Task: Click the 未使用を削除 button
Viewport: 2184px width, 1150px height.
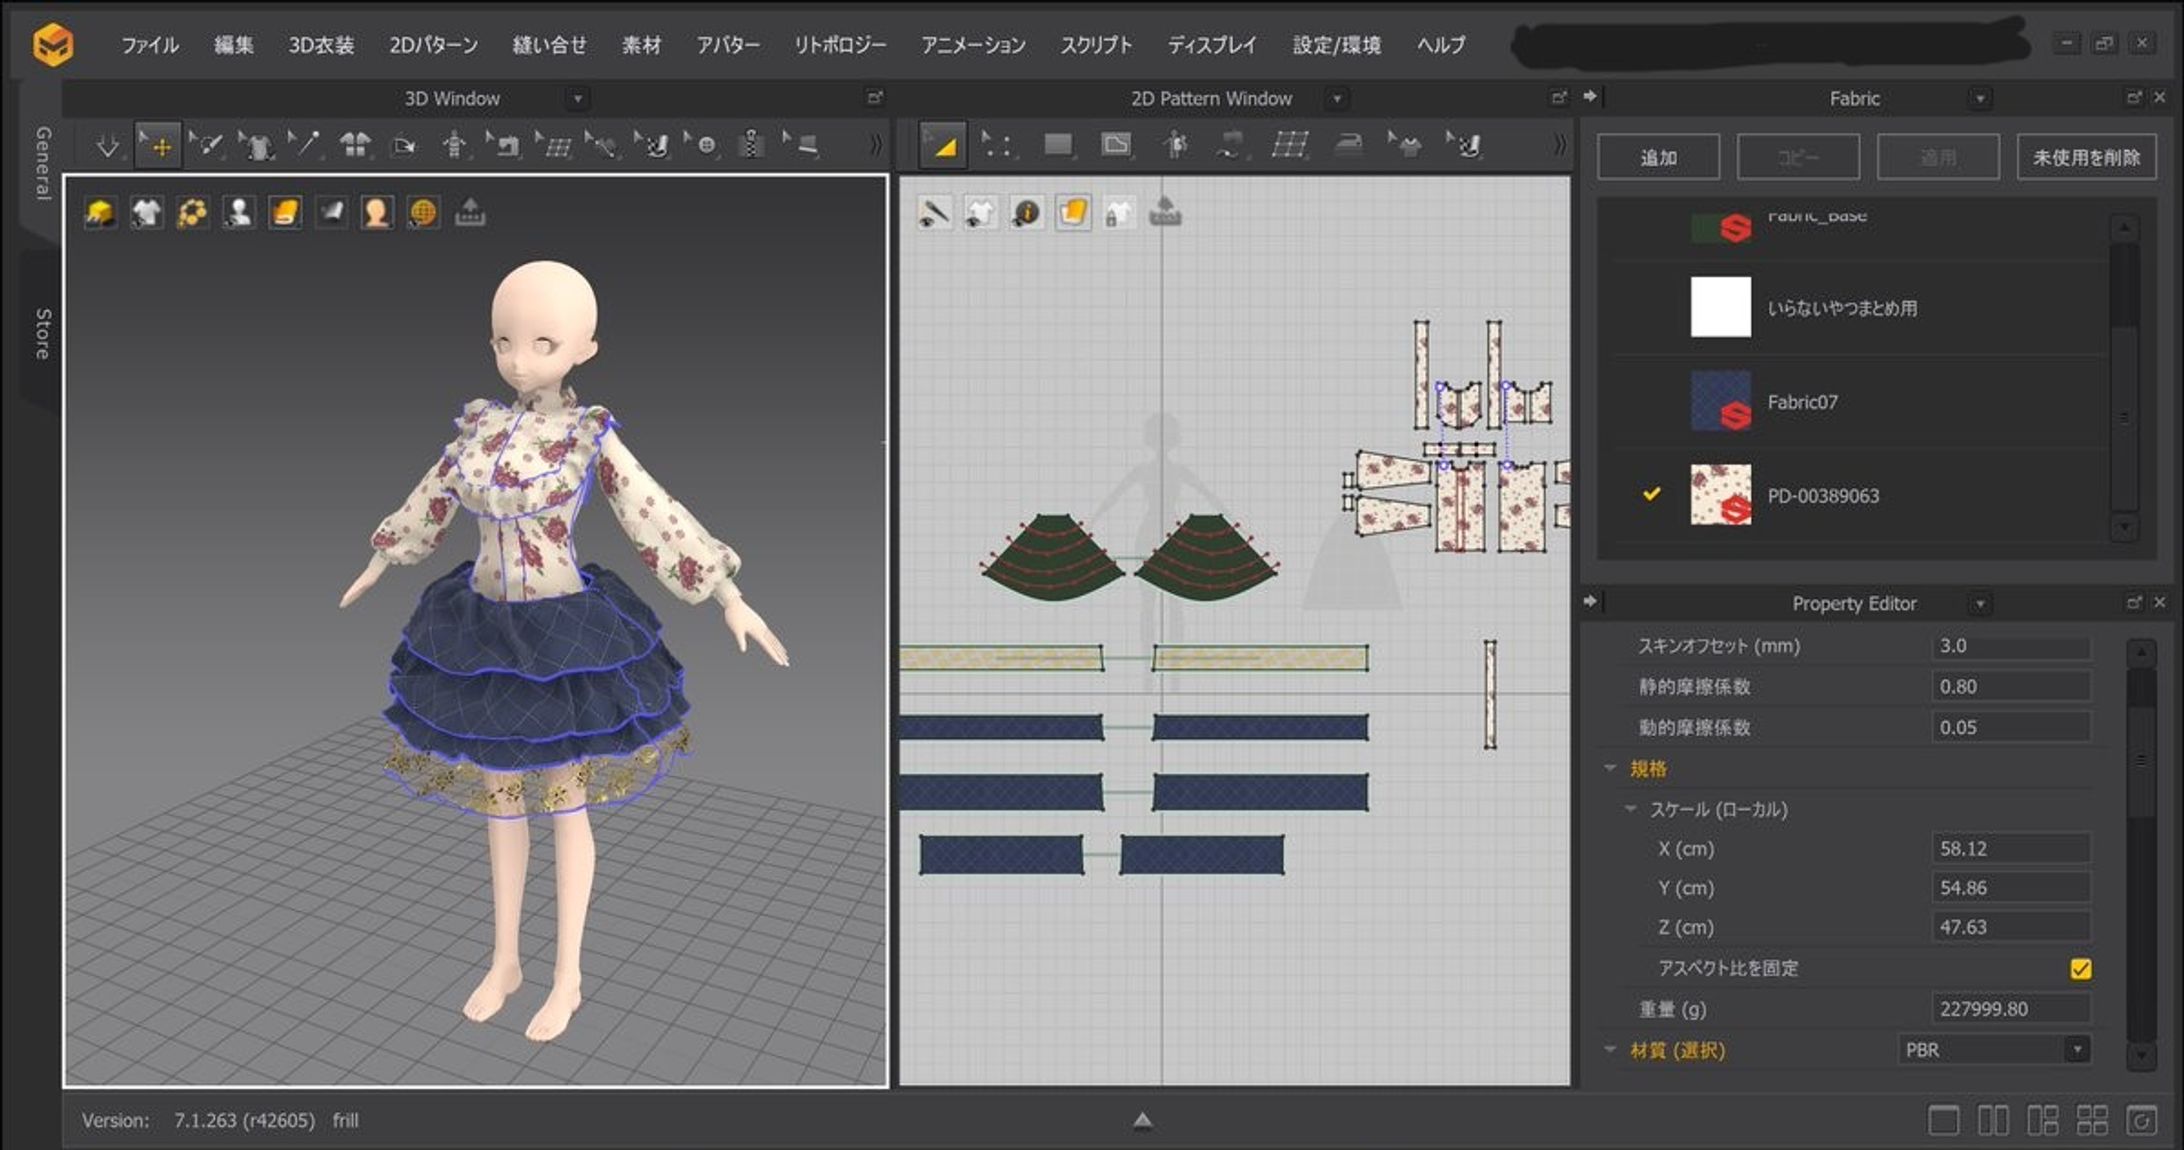Action: point(2086,157)
